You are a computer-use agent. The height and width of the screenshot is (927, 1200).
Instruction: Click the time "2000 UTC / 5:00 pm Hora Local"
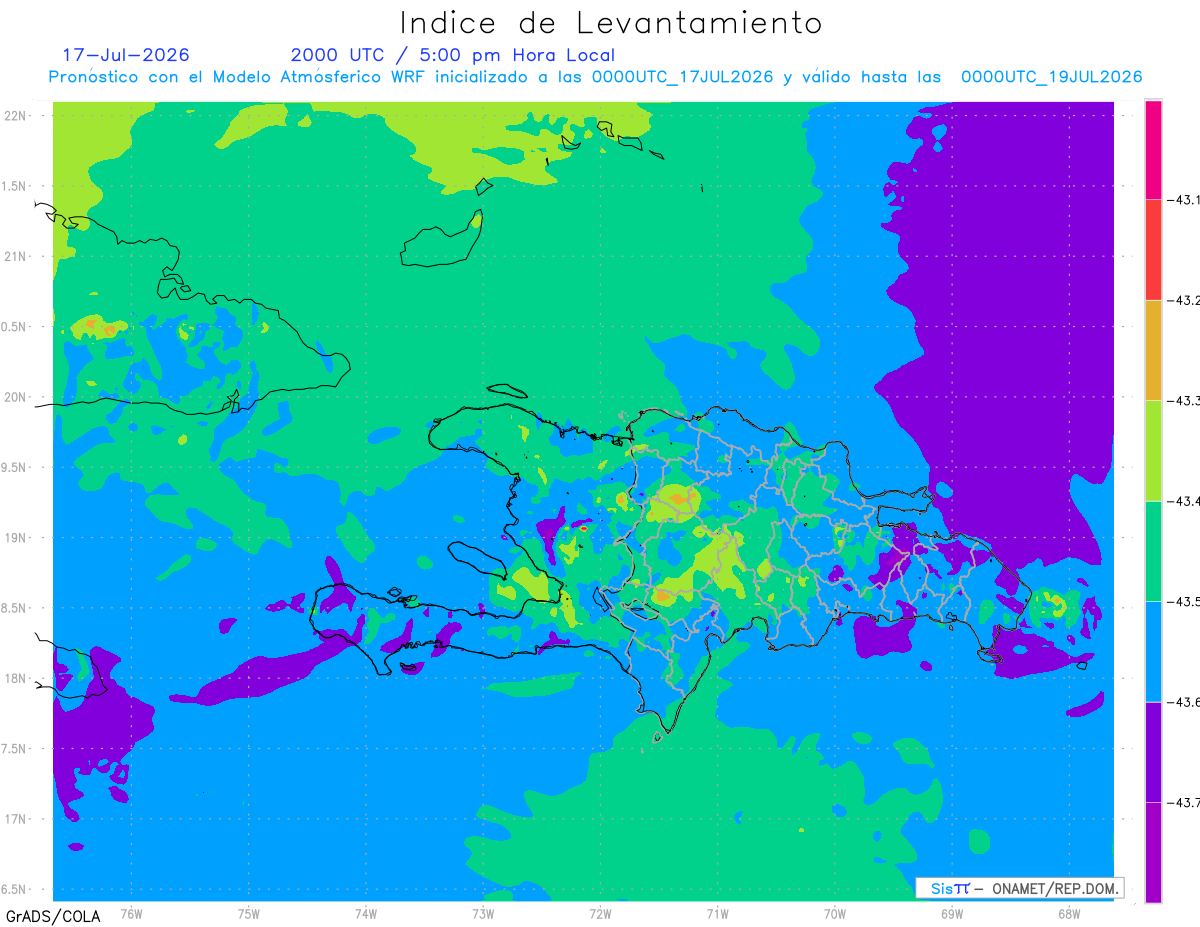click(453, 55)
